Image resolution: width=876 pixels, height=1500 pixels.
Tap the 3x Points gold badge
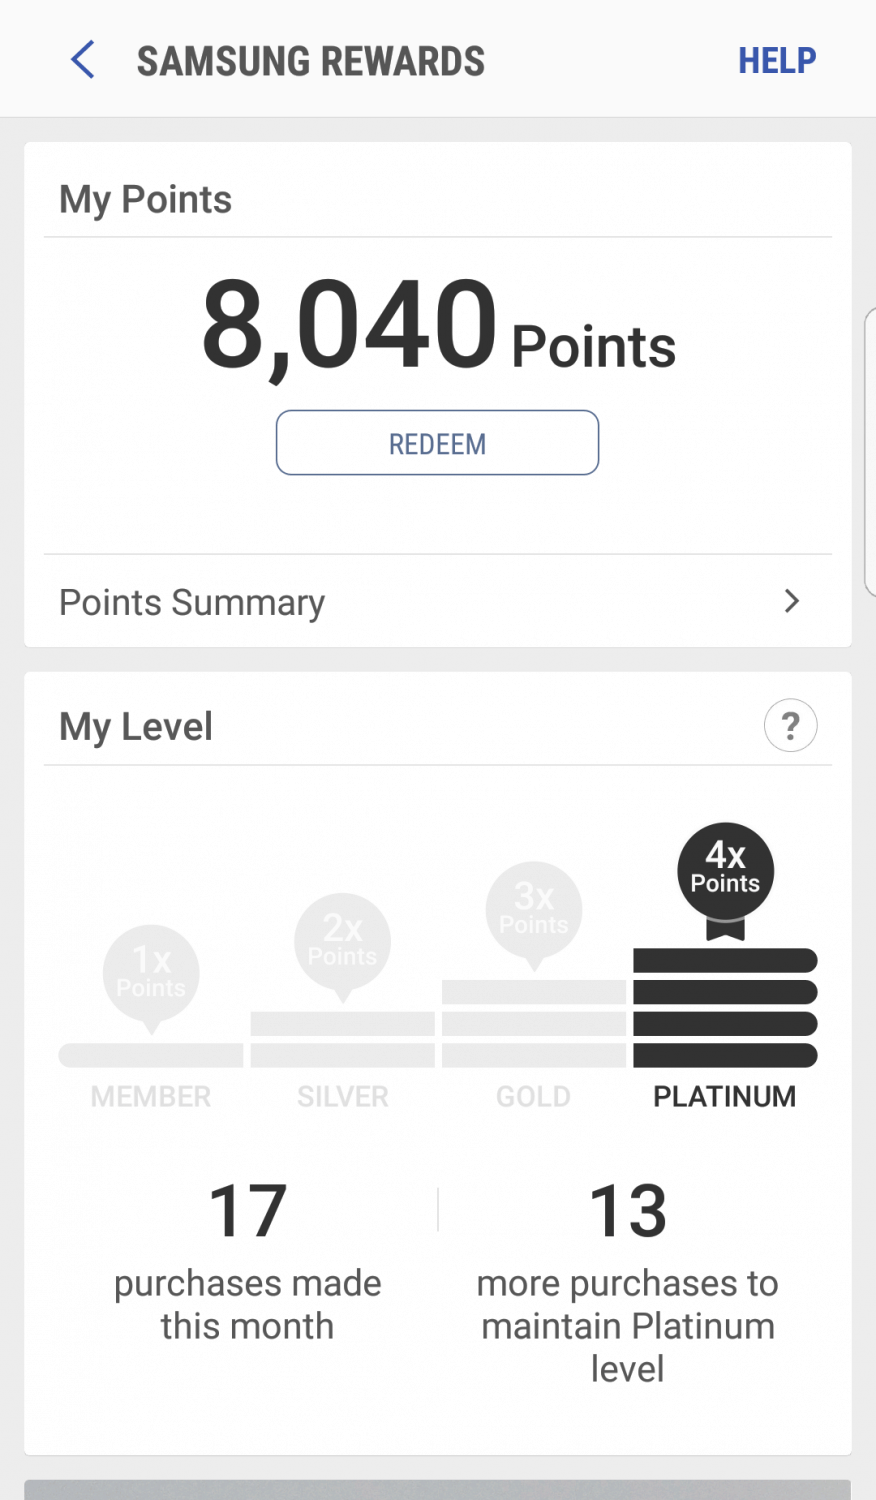(534, 911)
